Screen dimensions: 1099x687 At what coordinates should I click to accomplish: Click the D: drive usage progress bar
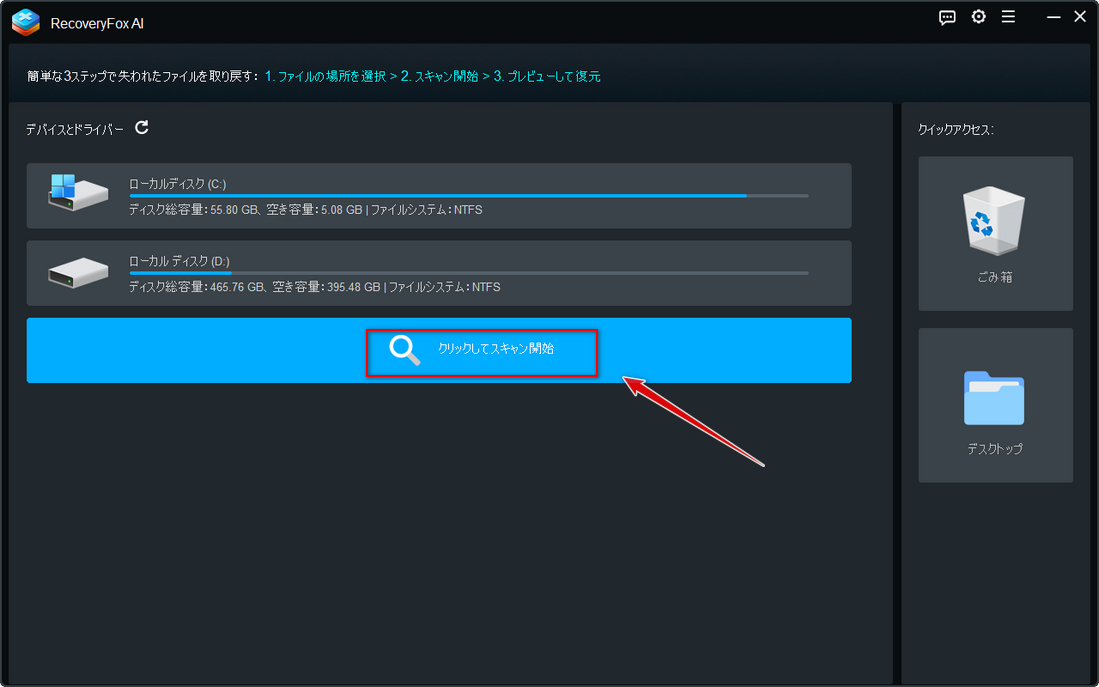[x=468, y=273]
